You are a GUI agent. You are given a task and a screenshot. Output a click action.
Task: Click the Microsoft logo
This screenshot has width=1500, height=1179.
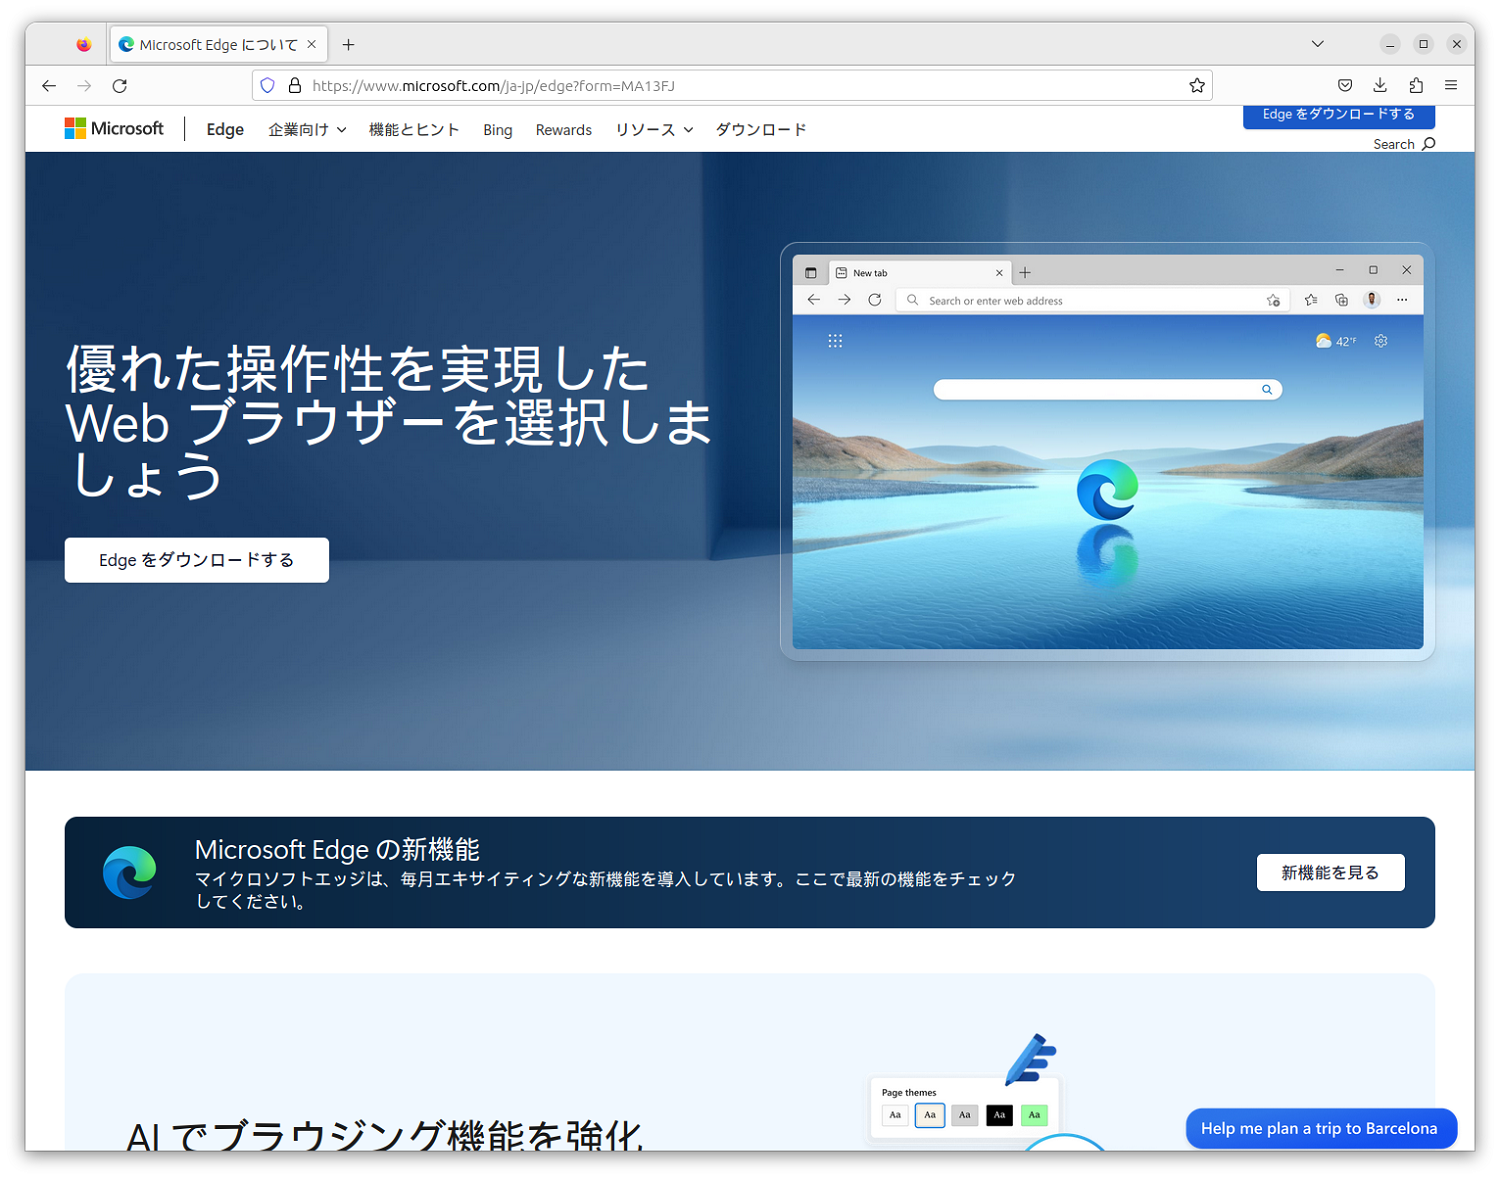pos(114,129)
